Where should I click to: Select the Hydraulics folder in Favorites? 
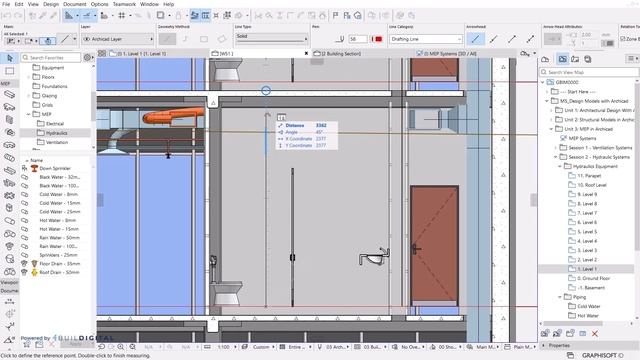56,133
